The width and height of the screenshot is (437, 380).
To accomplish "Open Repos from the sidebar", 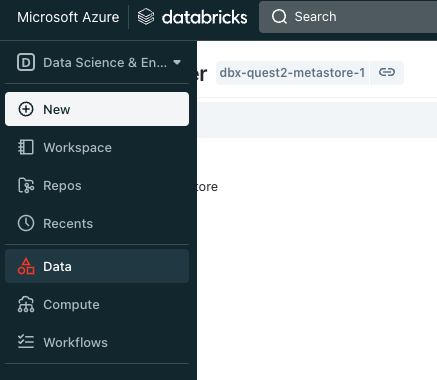I will [97, 186].
